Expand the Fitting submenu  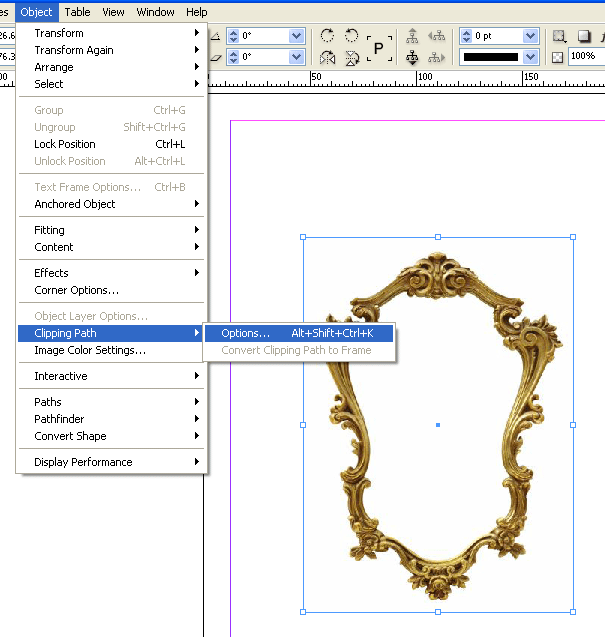(x=111, y=230)
